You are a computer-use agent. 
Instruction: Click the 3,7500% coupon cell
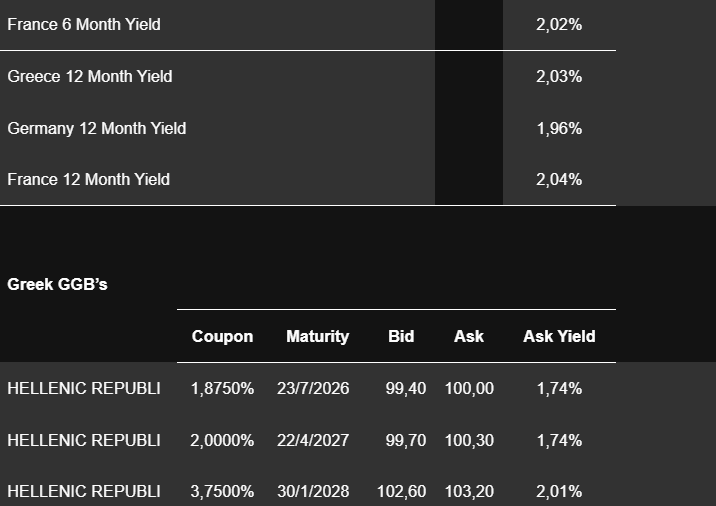(x=222, y=492)
